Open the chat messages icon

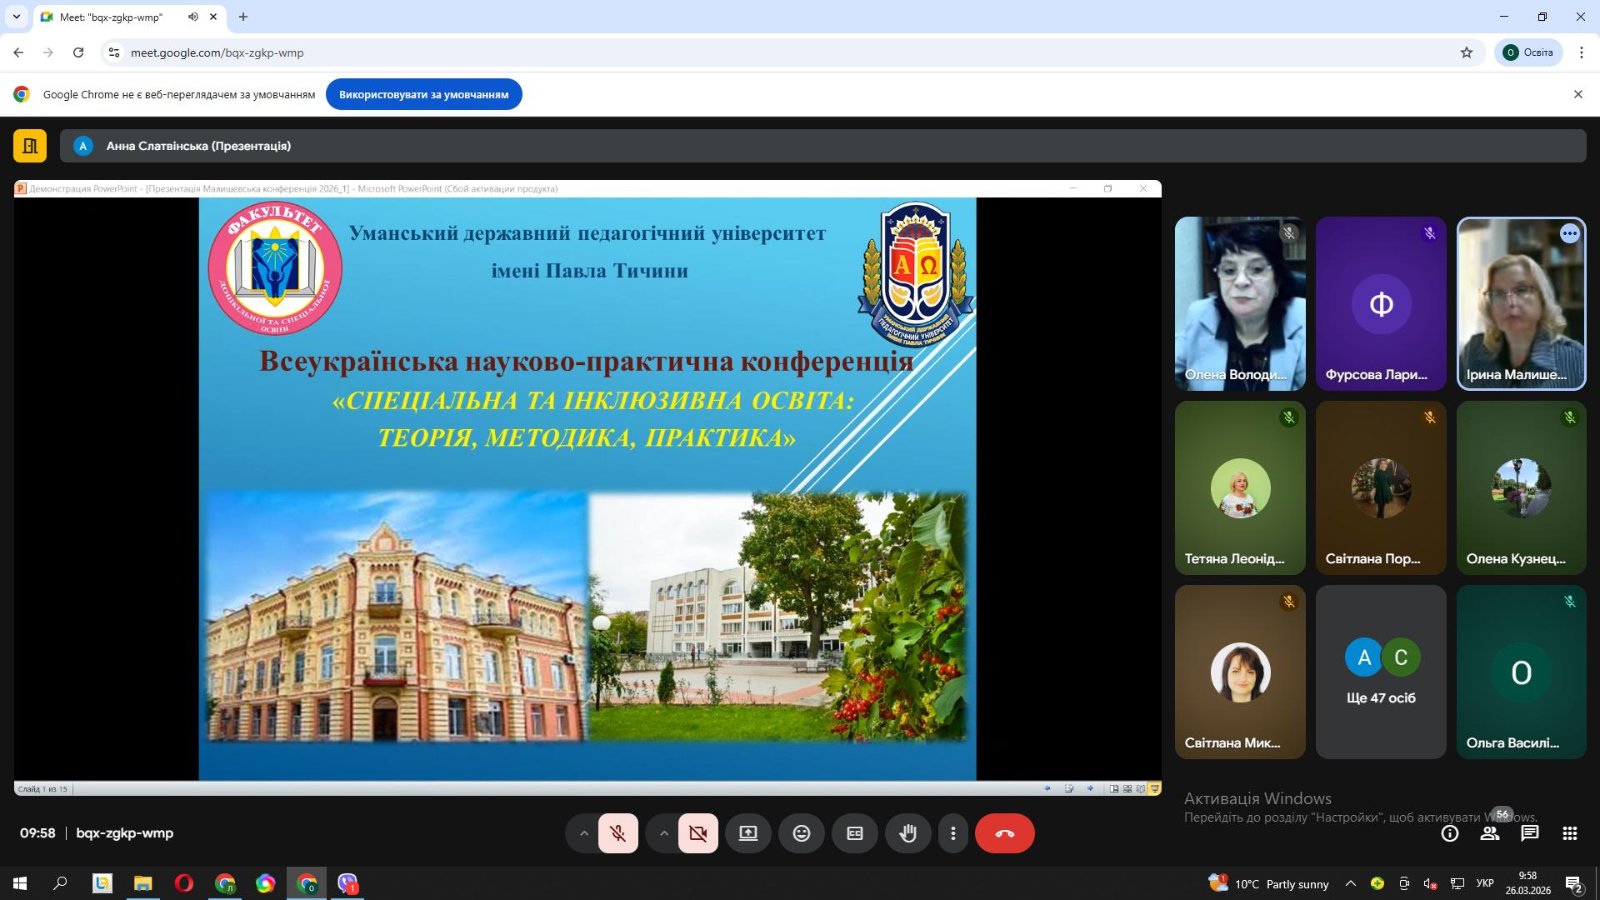pos(1530,833)
